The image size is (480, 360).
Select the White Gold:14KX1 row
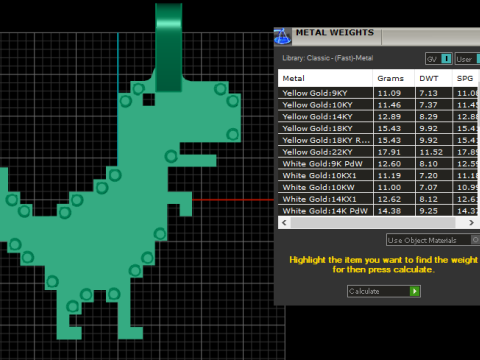379,199
